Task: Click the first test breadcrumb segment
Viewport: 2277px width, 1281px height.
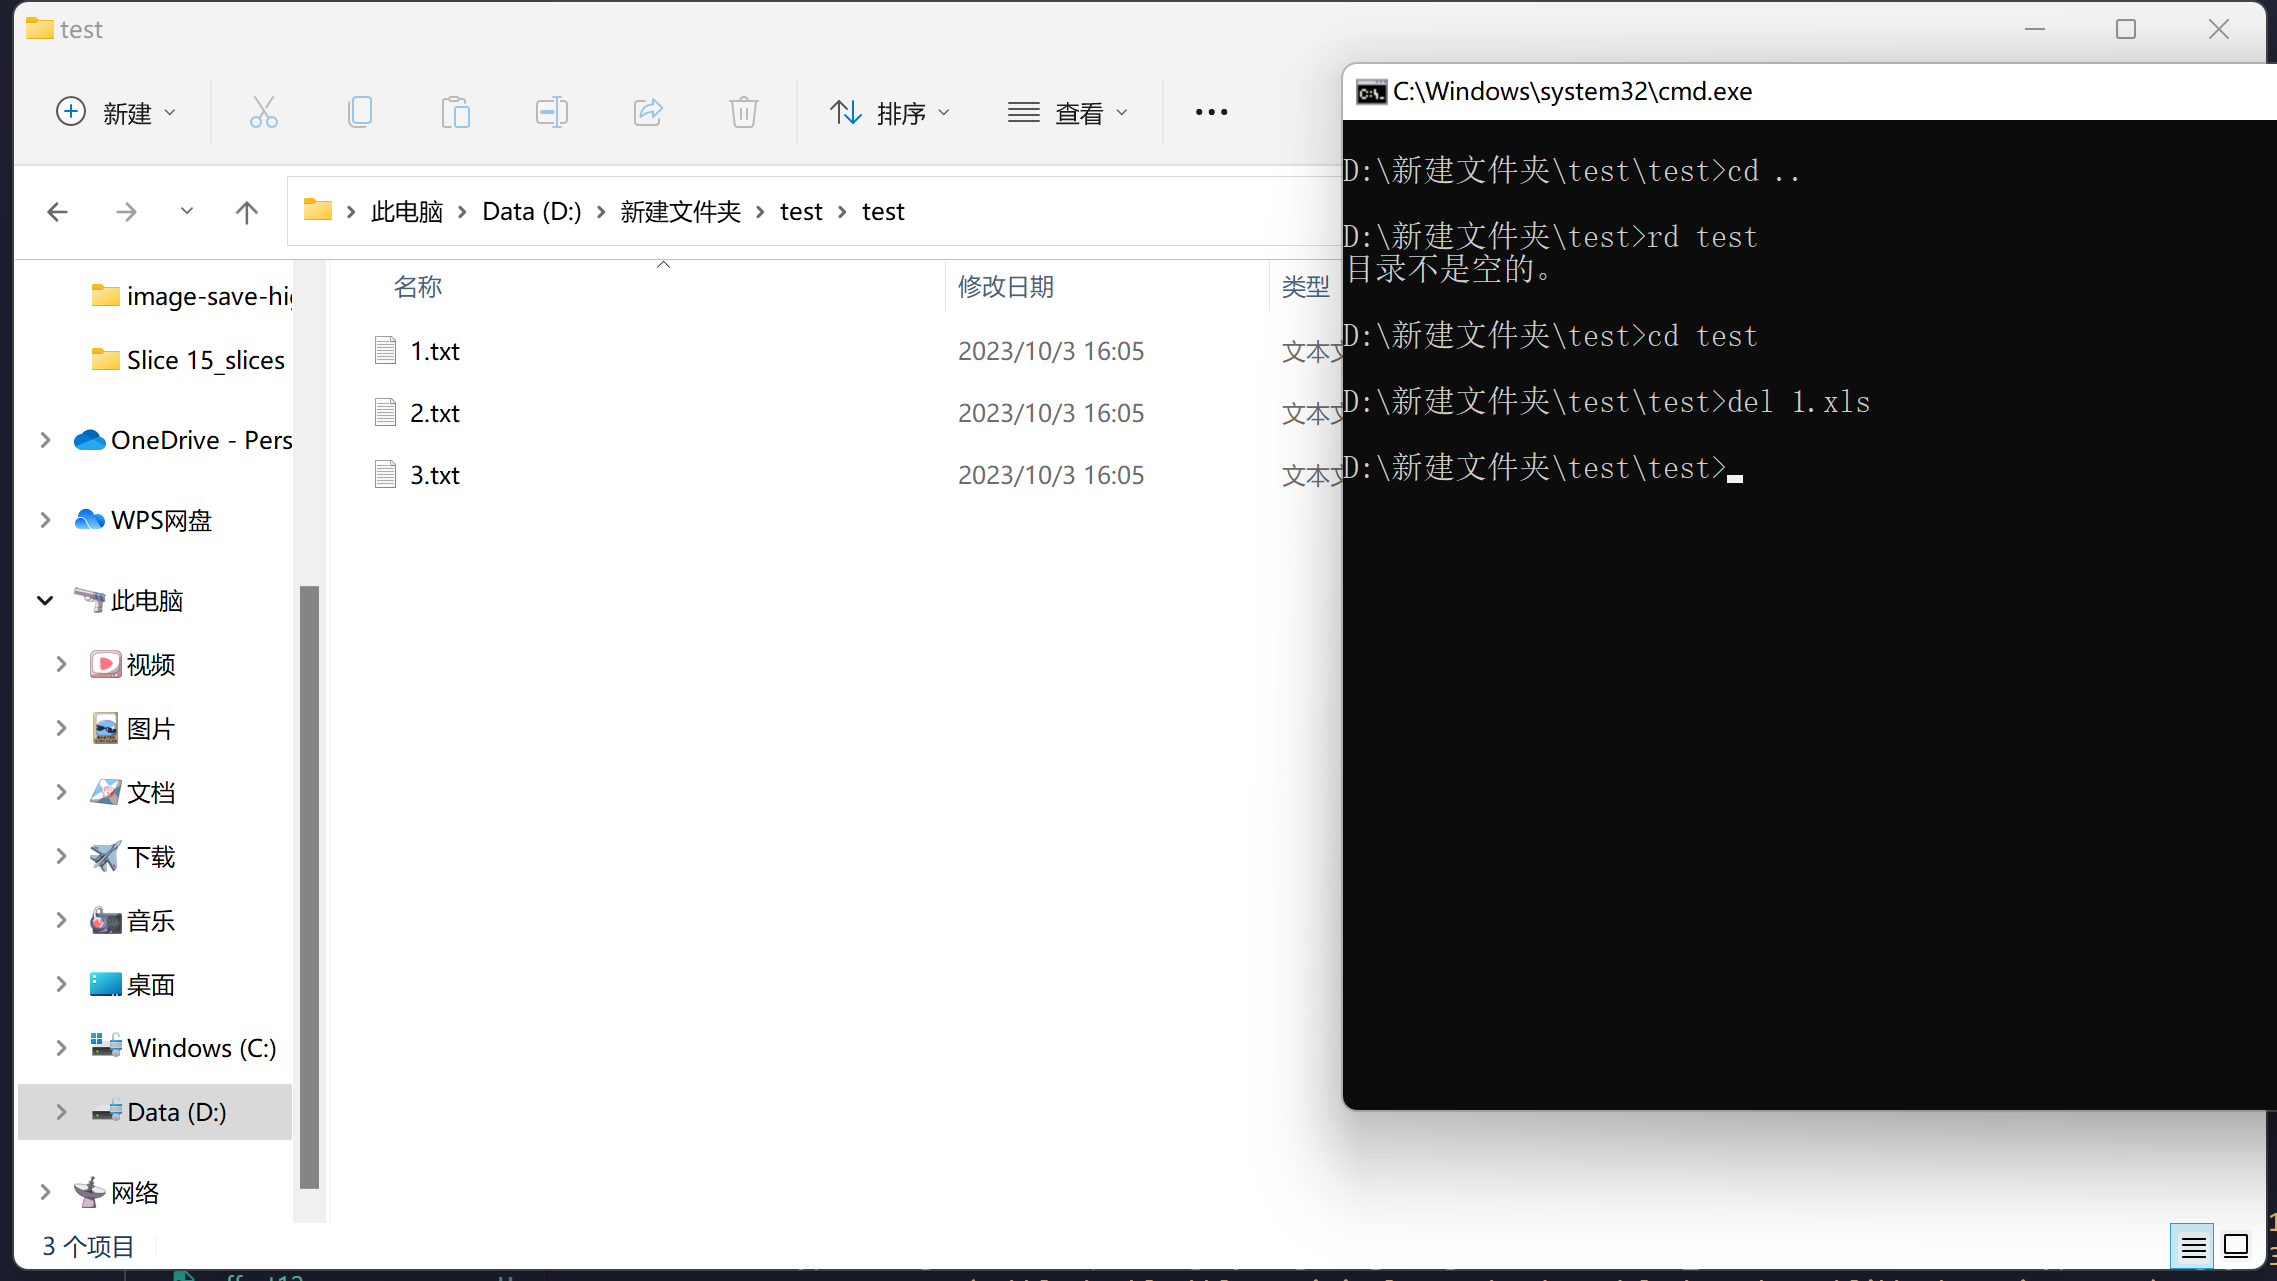Action: pyautogui.click(x=801, y=212)
